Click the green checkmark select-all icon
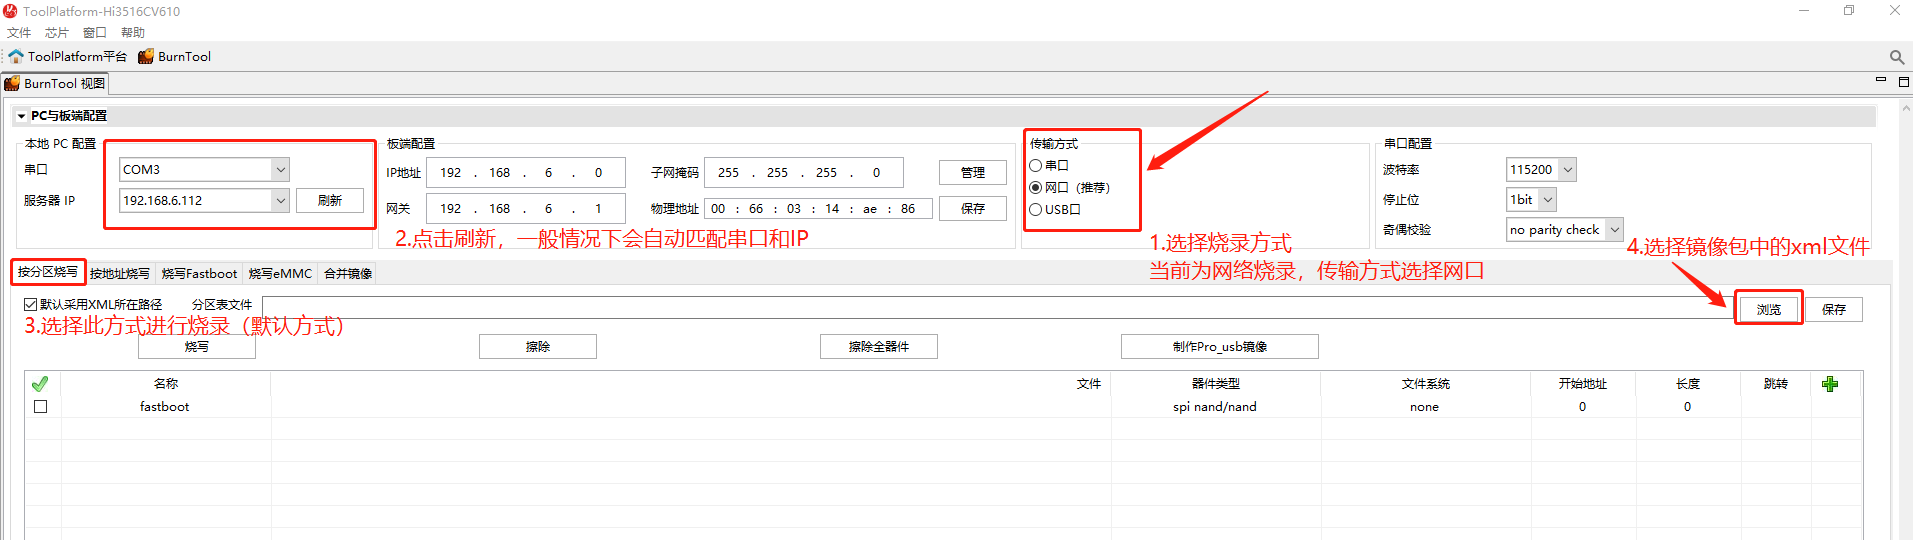Image resolution: width=1913 pixels, height=540 pixels. 40,384
